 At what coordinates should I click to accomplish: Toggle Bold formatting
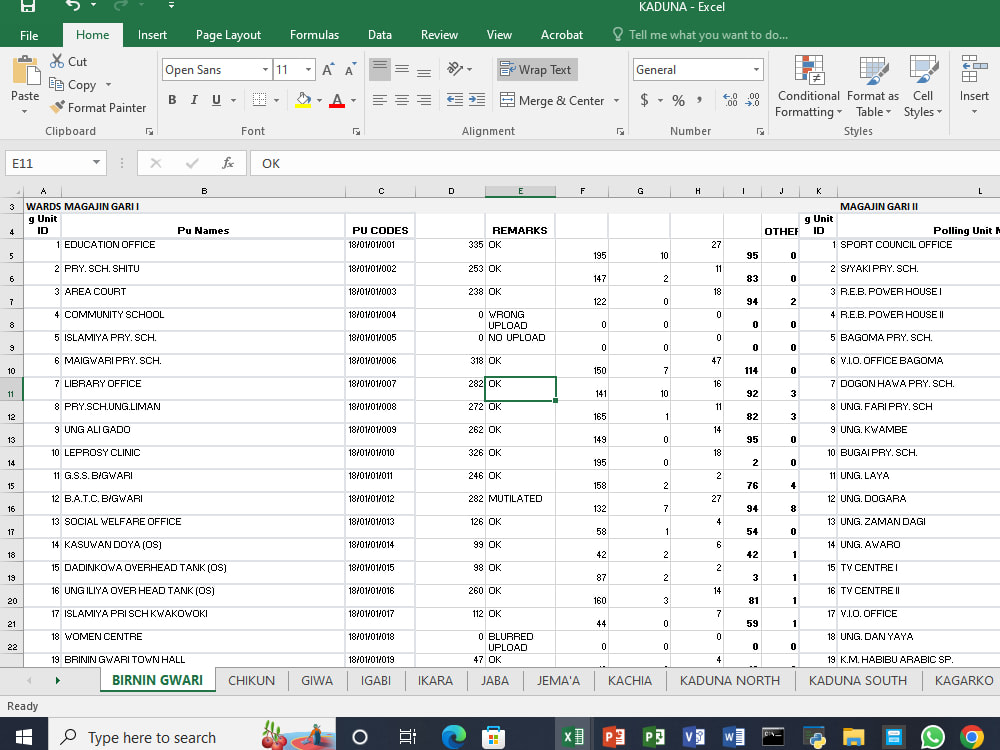point(172,100)
